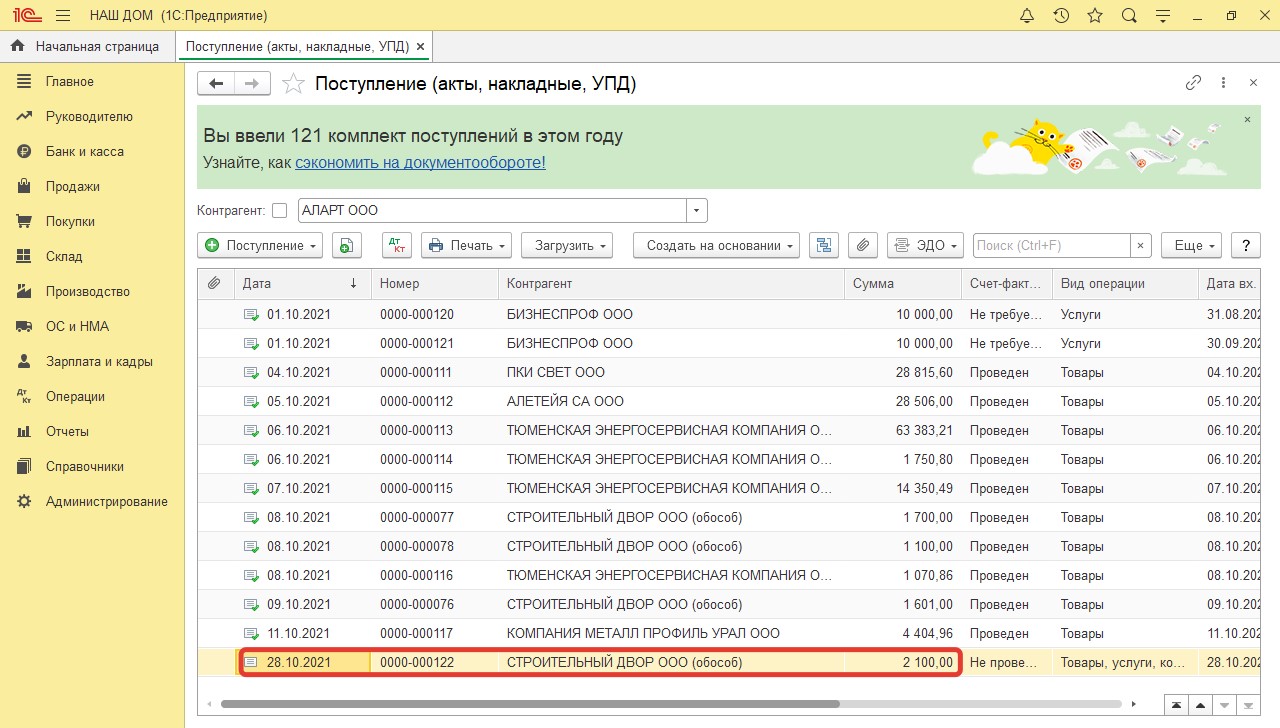Open service functions menu in title bar
1280x728 pixels.
pos(1163,16)
